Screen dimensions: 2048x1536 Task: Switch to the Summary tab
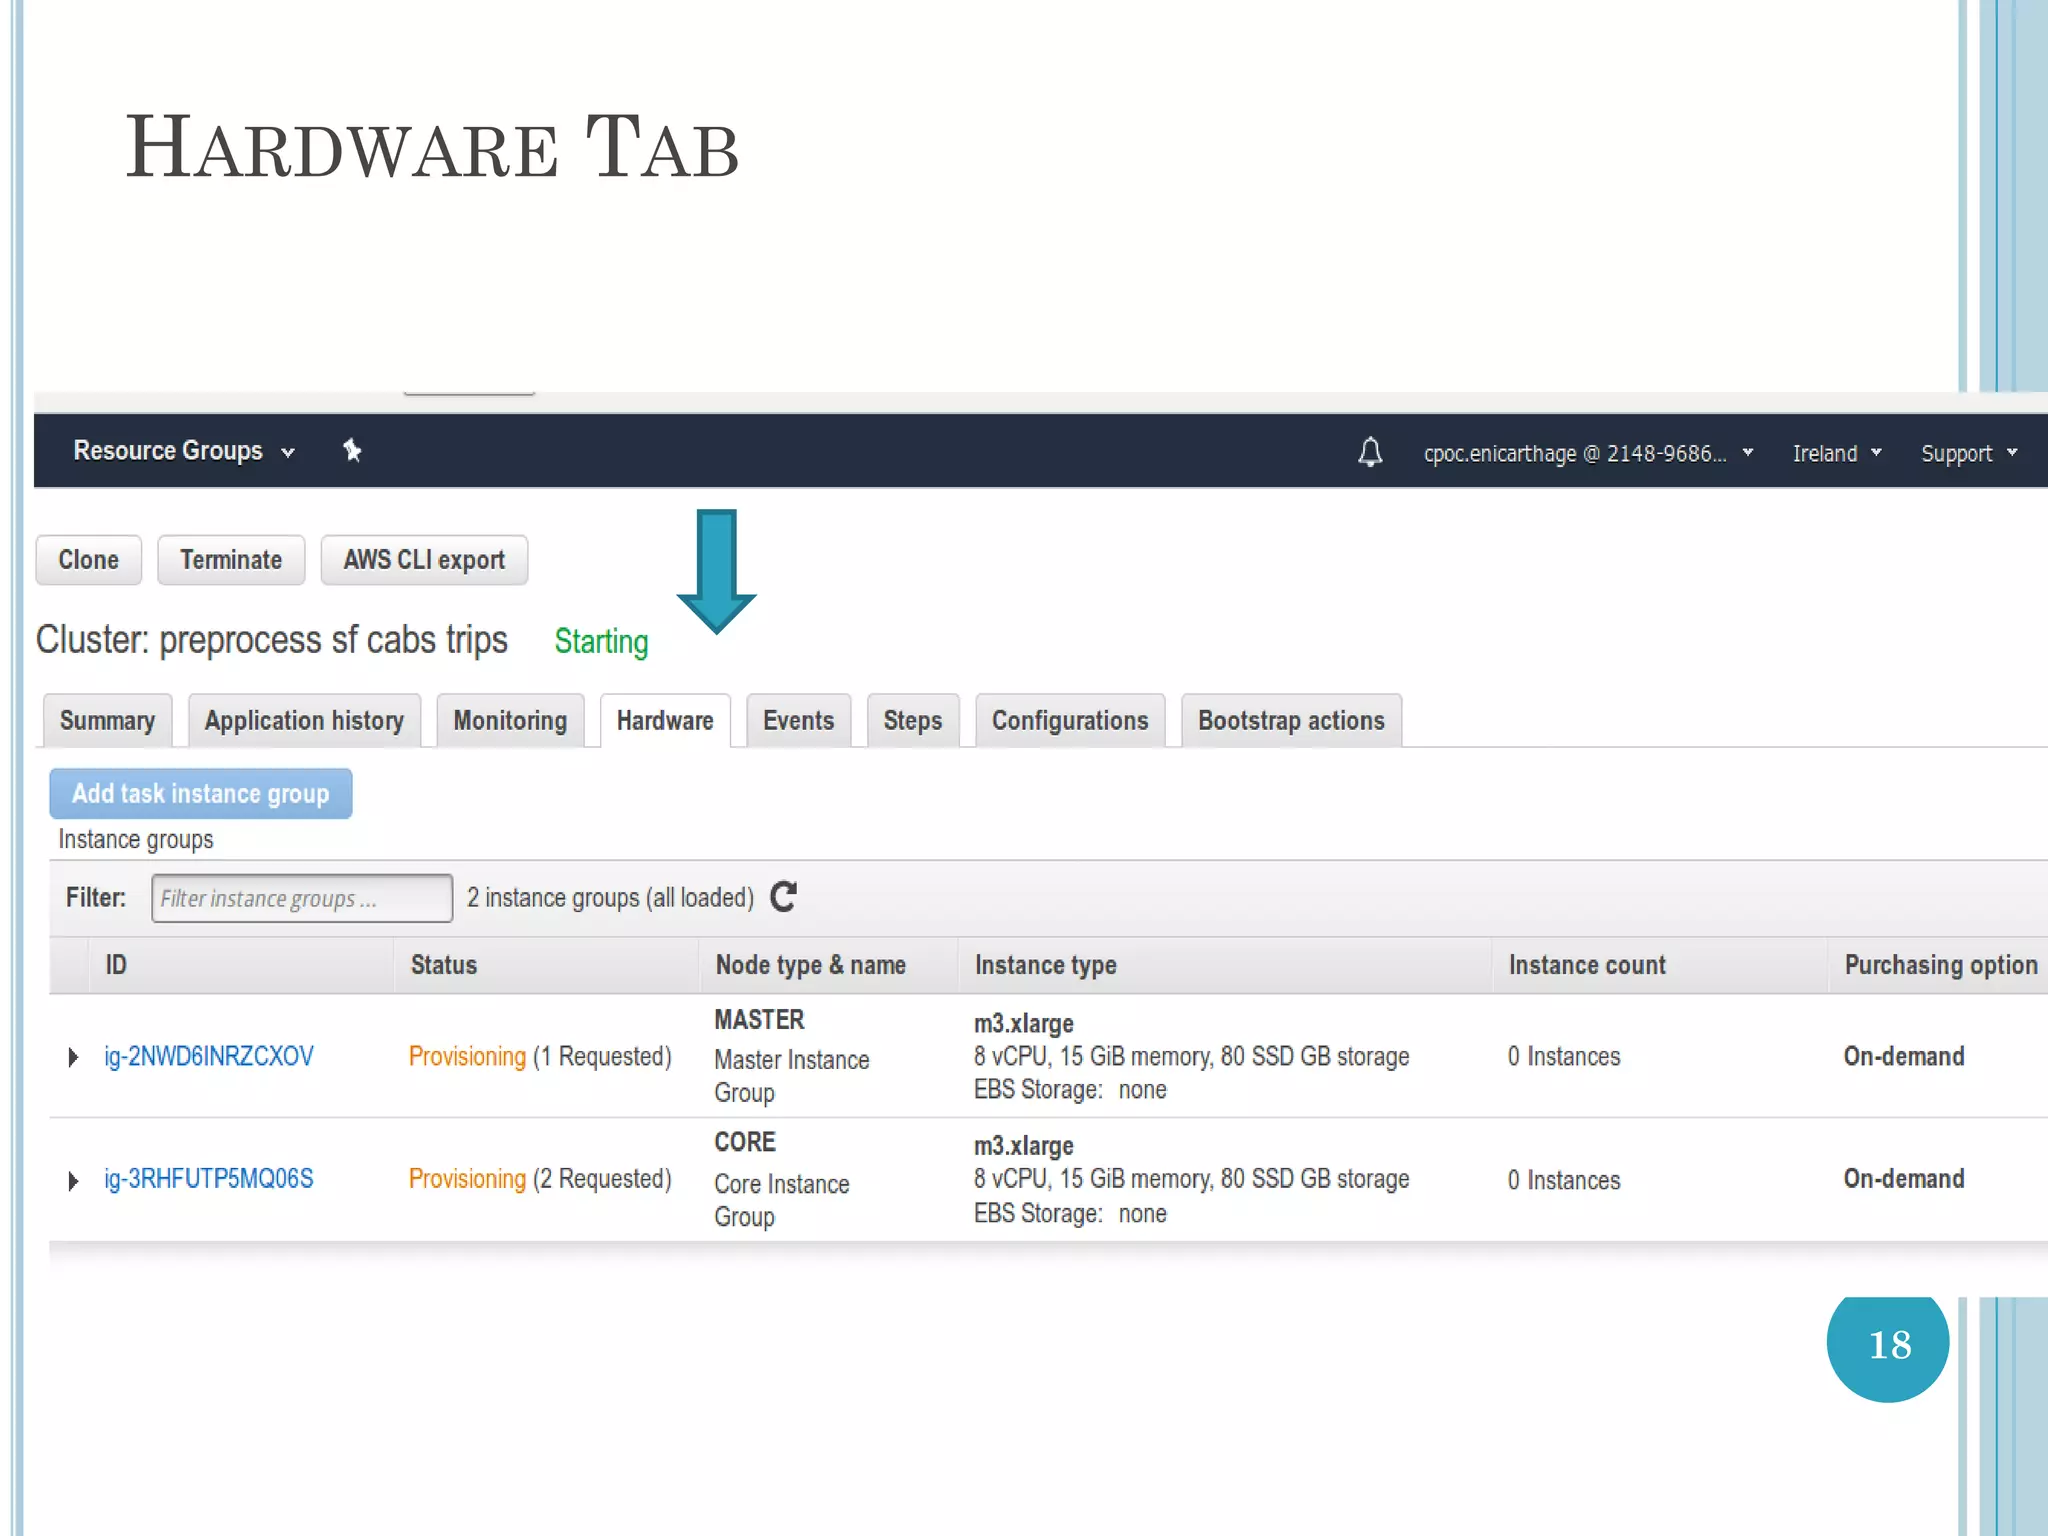(x=107, y=720)
